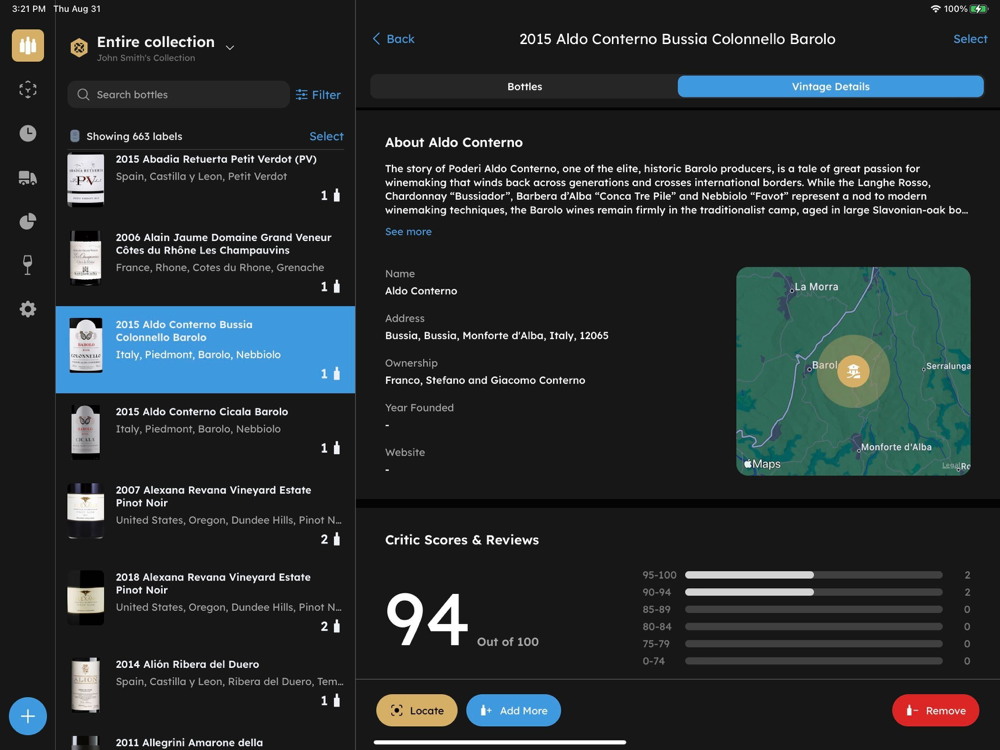Image resolution: width=1000 pixels, height=750 pixels.
Task: Select 2015 Aldo Conterno Bussia Colonnello Barolo
Action: (205, 349)
